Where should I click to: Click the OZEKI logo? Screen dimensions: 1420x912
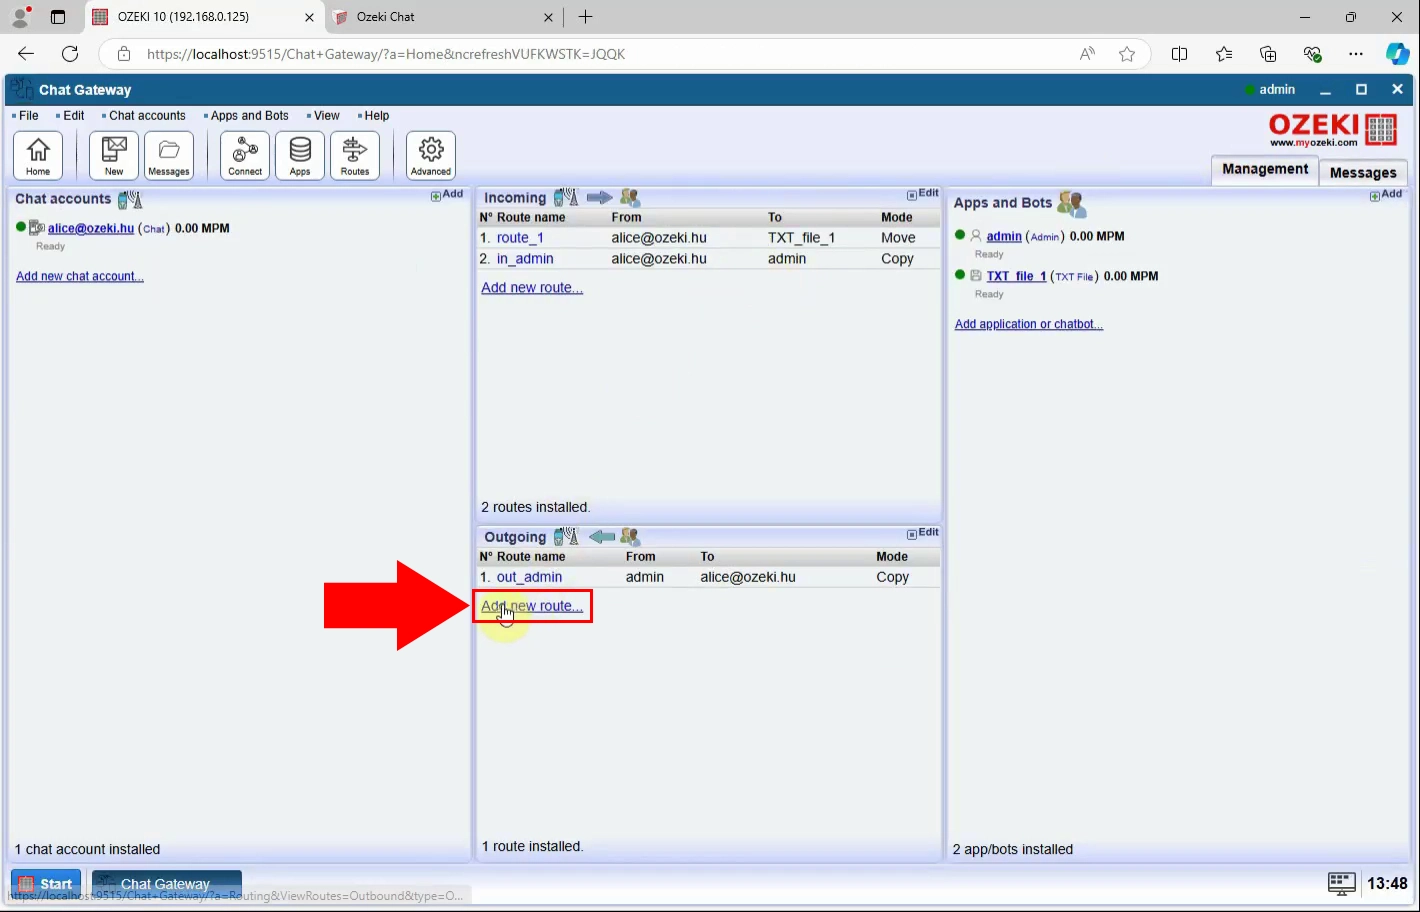tap(1333, 130)
